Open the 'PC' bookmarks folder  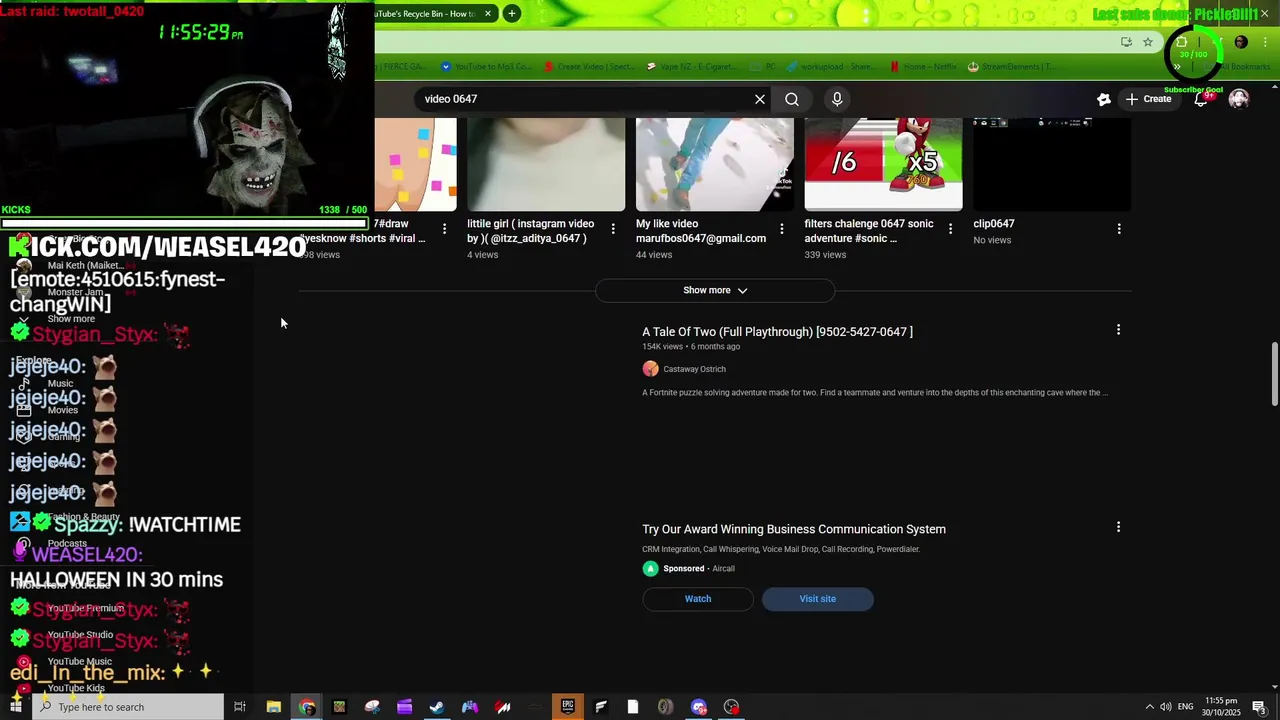[764, 67]
